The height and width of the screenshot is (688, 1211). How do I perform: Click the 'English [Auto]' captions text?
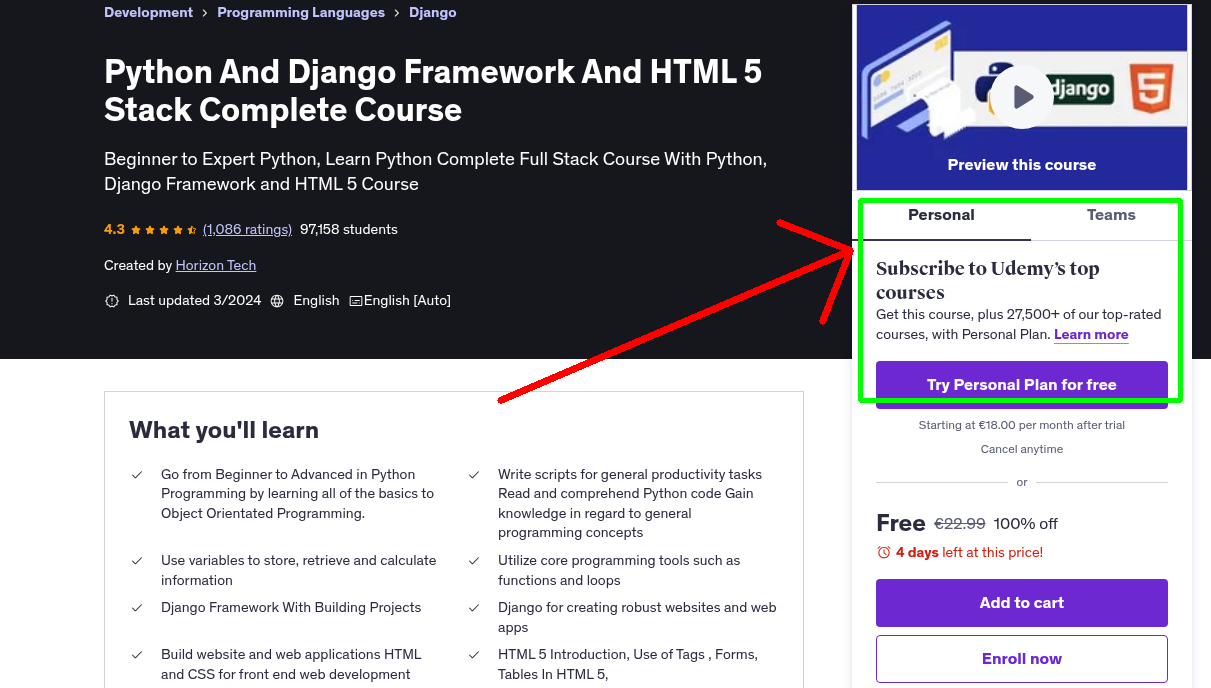(407, 301)
